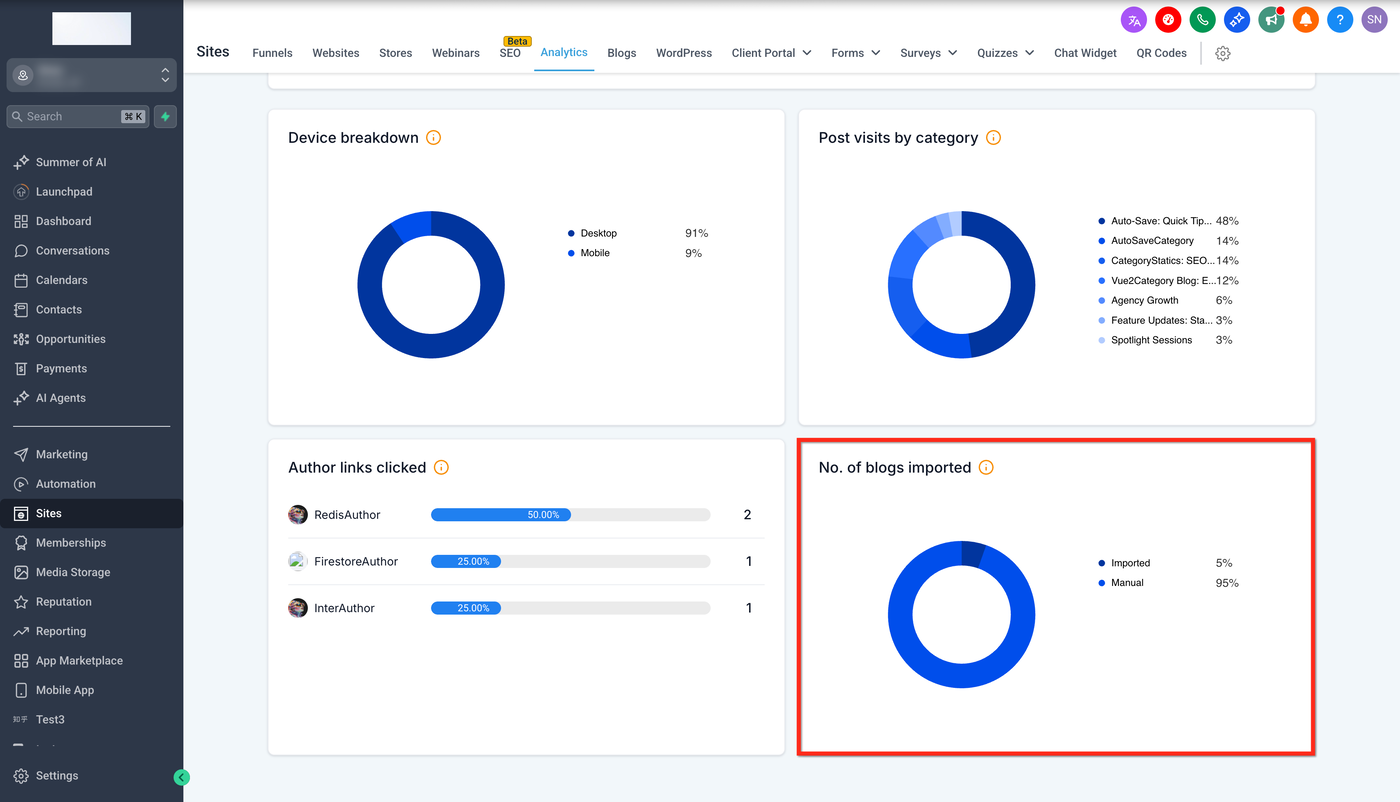Click RedisAuthor 50.00% progress bar
Viewport: 1400px width, 802px height.
570,515
